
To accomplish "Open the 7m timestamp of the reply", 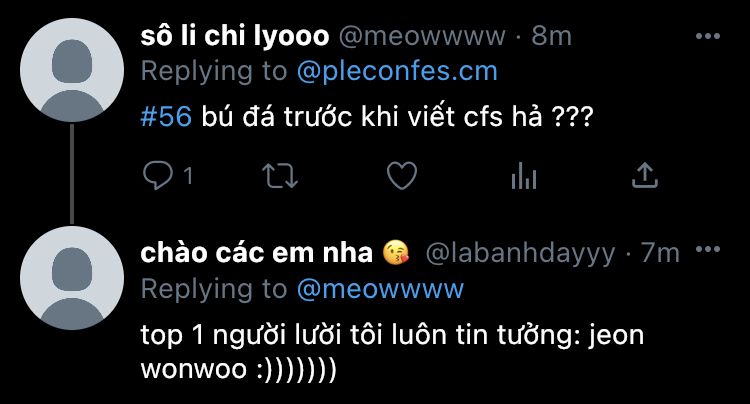I will [660, 252].
